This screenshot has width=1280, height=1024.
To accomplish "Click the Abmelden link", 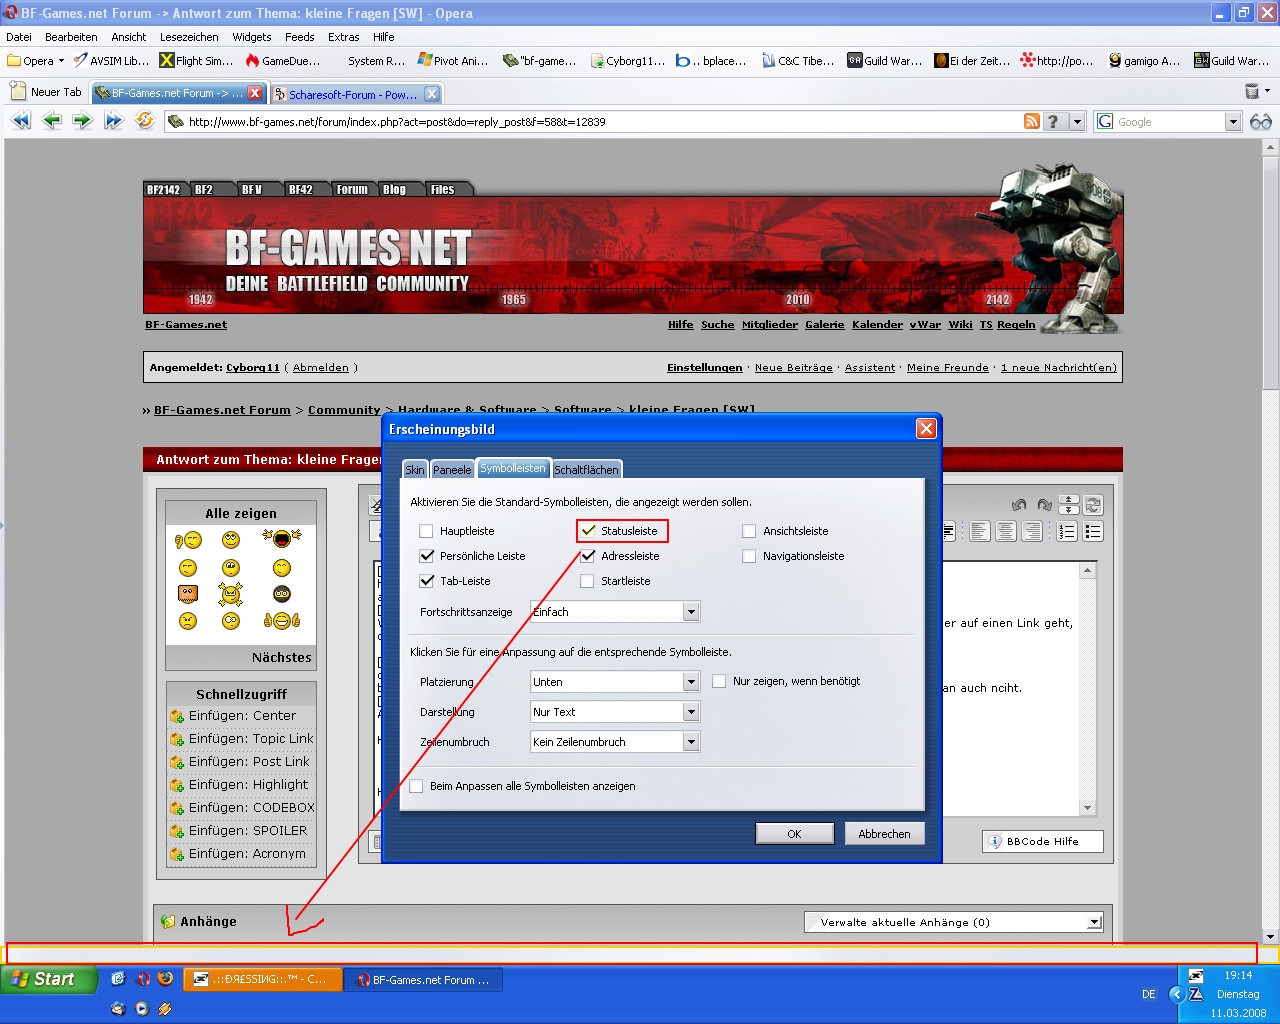I will 321,368.
